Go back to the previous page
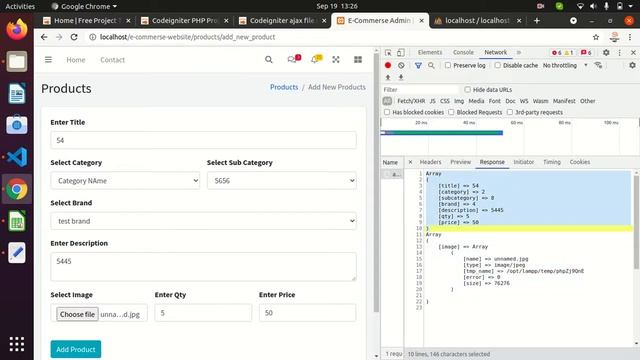640x360 pixels. click(x=44, y=37)
